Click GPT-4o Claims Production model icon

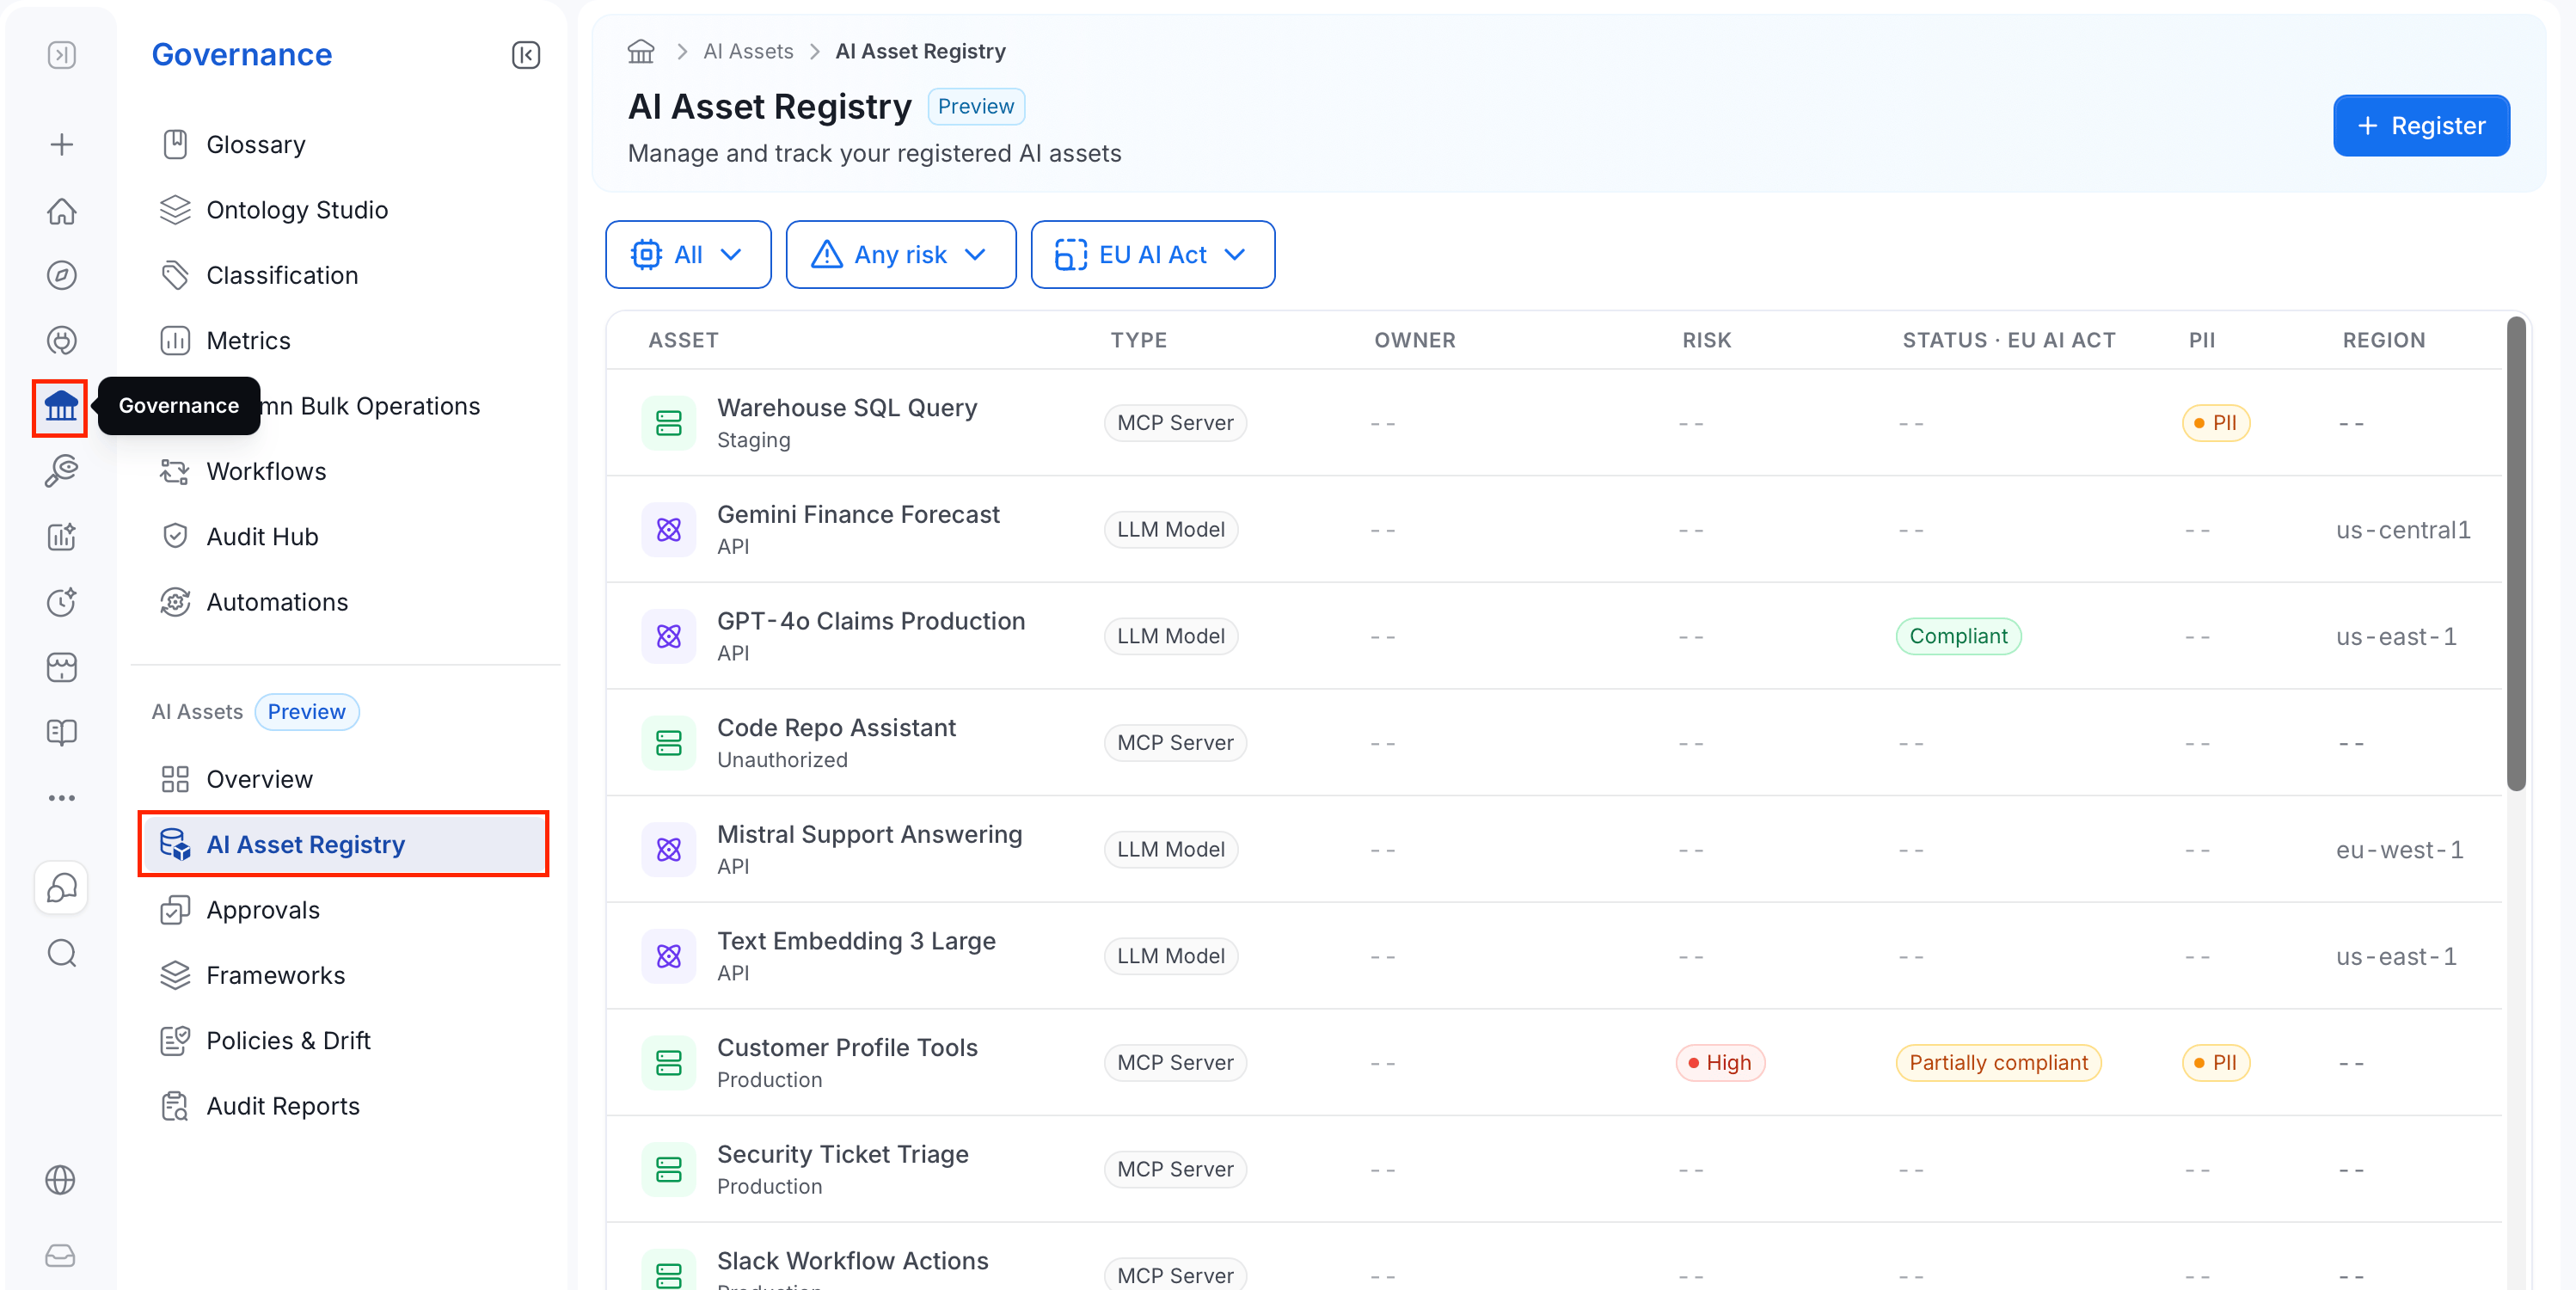click(669, 636)
